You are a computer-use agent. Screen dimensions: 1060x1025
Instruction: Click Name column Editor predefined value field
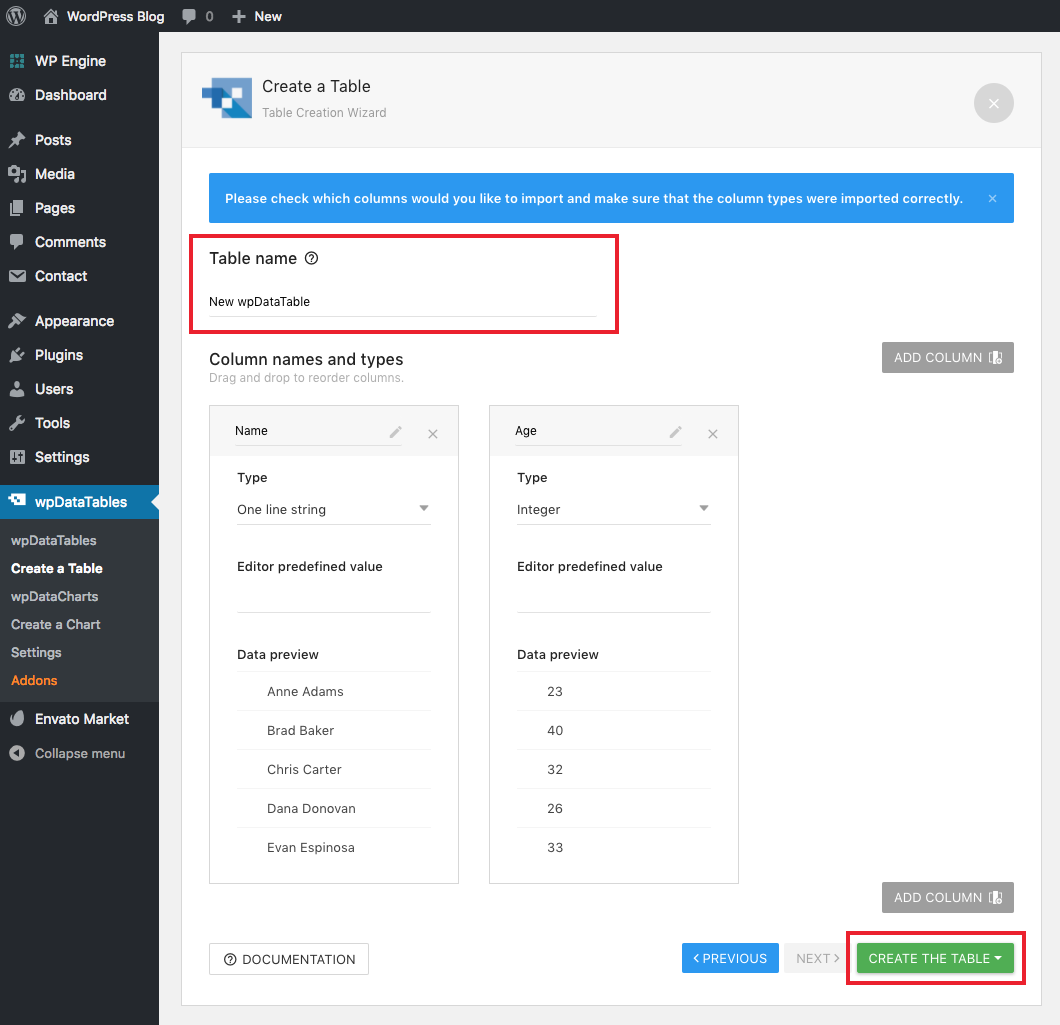pos(333,598)
